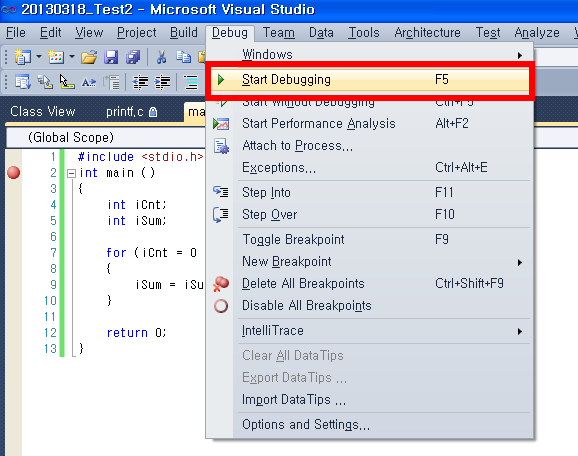Click the Delete All Breakpoints icon
578x456 pixels.
[221, 284]
